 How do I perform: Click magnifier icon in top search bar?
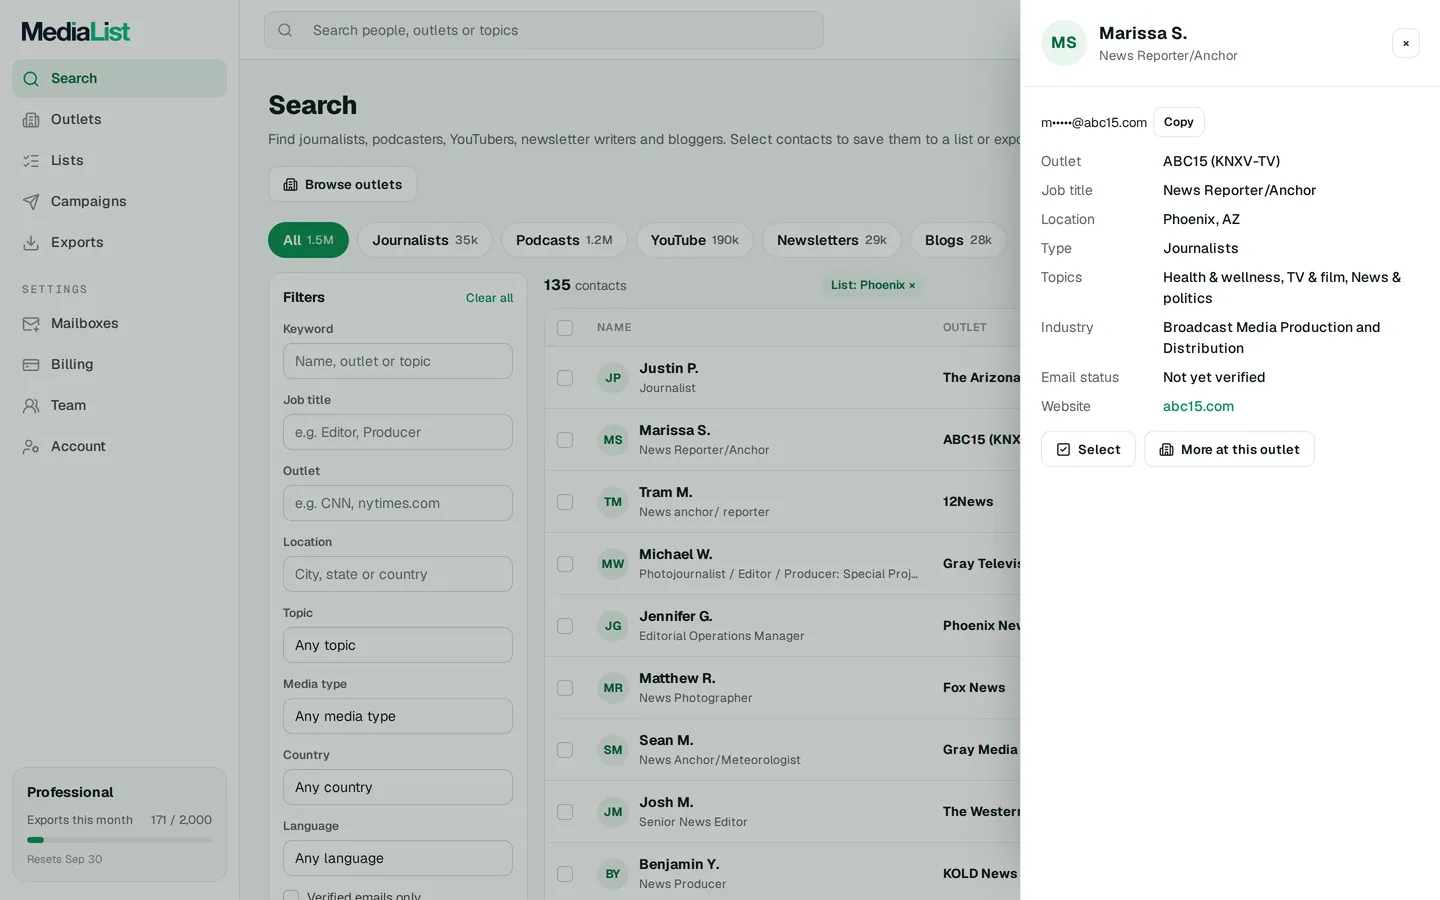coord(285,30)
